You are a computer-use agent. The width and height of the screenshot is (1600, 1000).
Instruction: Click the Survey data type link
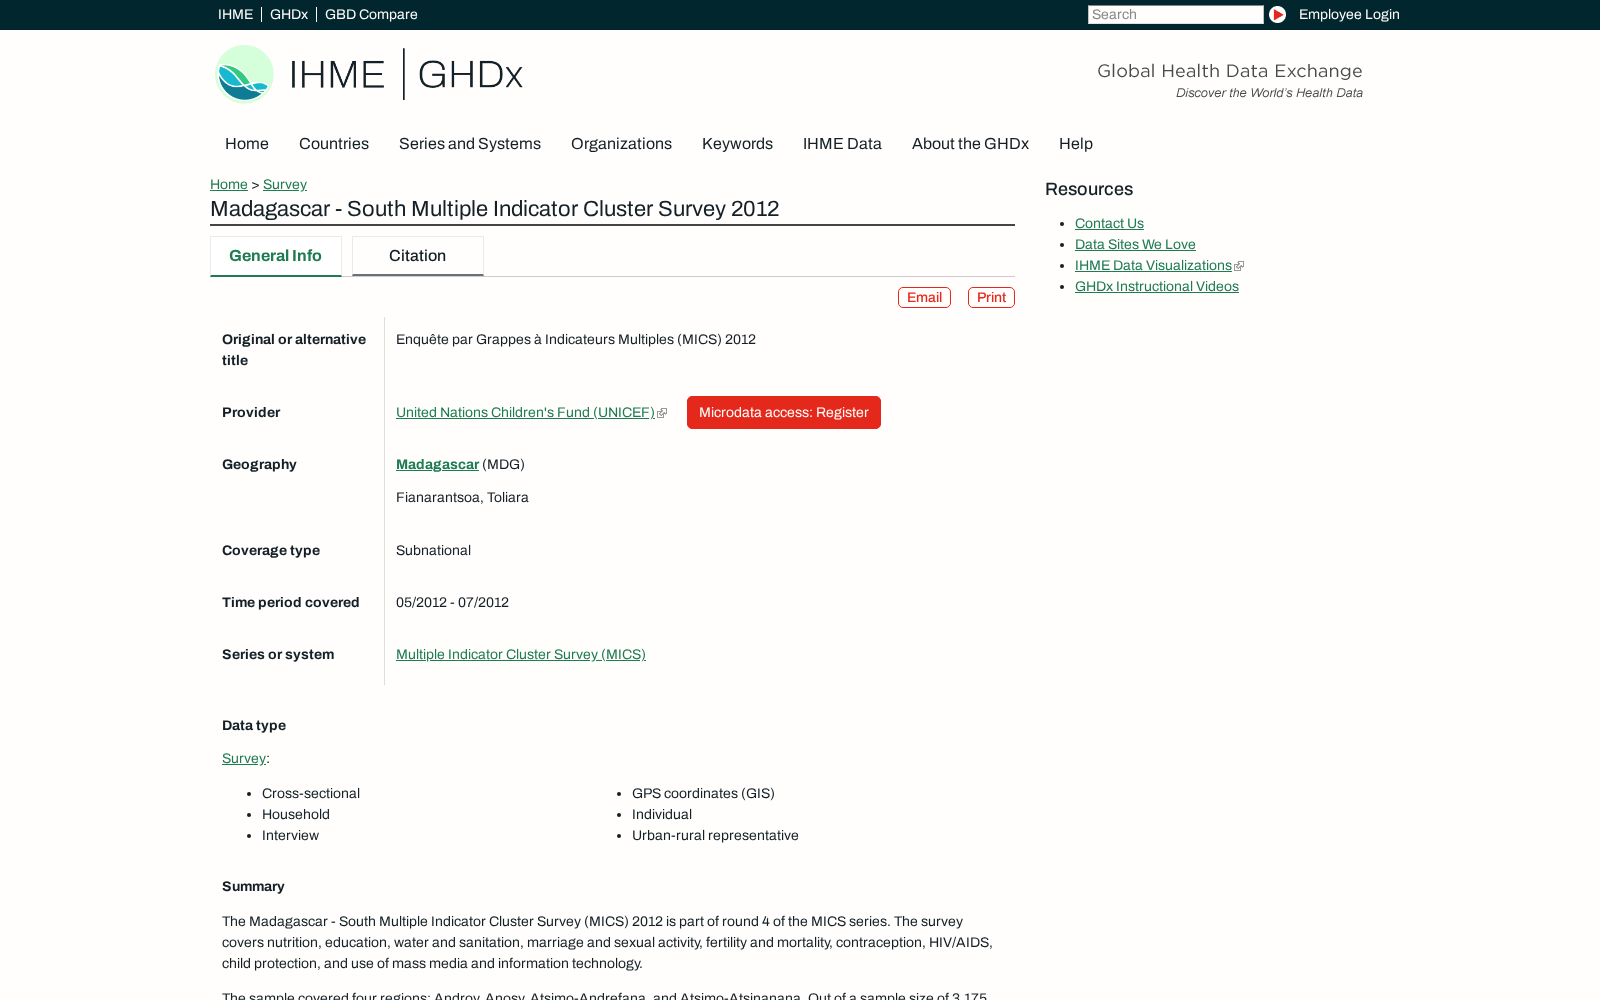pyautogui.click(x=244, y=758)
